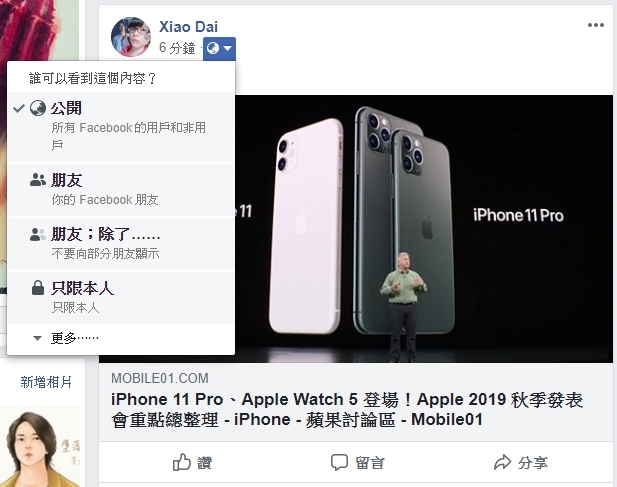Viewport: 617px width, 487px height.
Task: Select the 朋友；除了…… menu entry
Action: (x=121, y=244)
